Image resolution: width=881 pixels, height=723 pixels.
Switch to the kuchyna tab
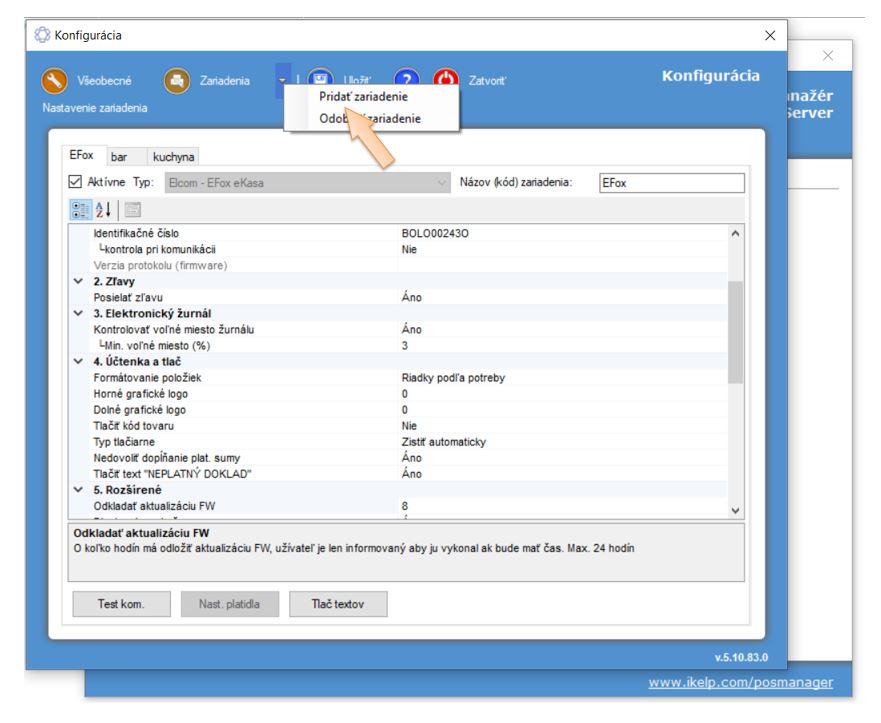pyautogui.click(x=174, y=157)
